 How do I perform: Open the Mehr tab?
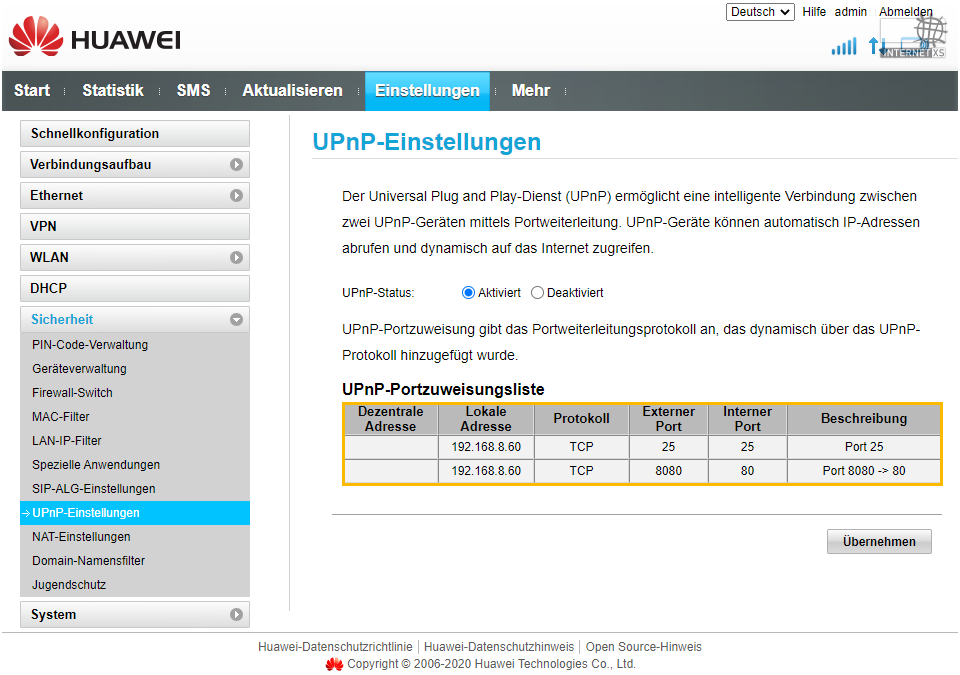pyautogui.click(x=531, y=91)
